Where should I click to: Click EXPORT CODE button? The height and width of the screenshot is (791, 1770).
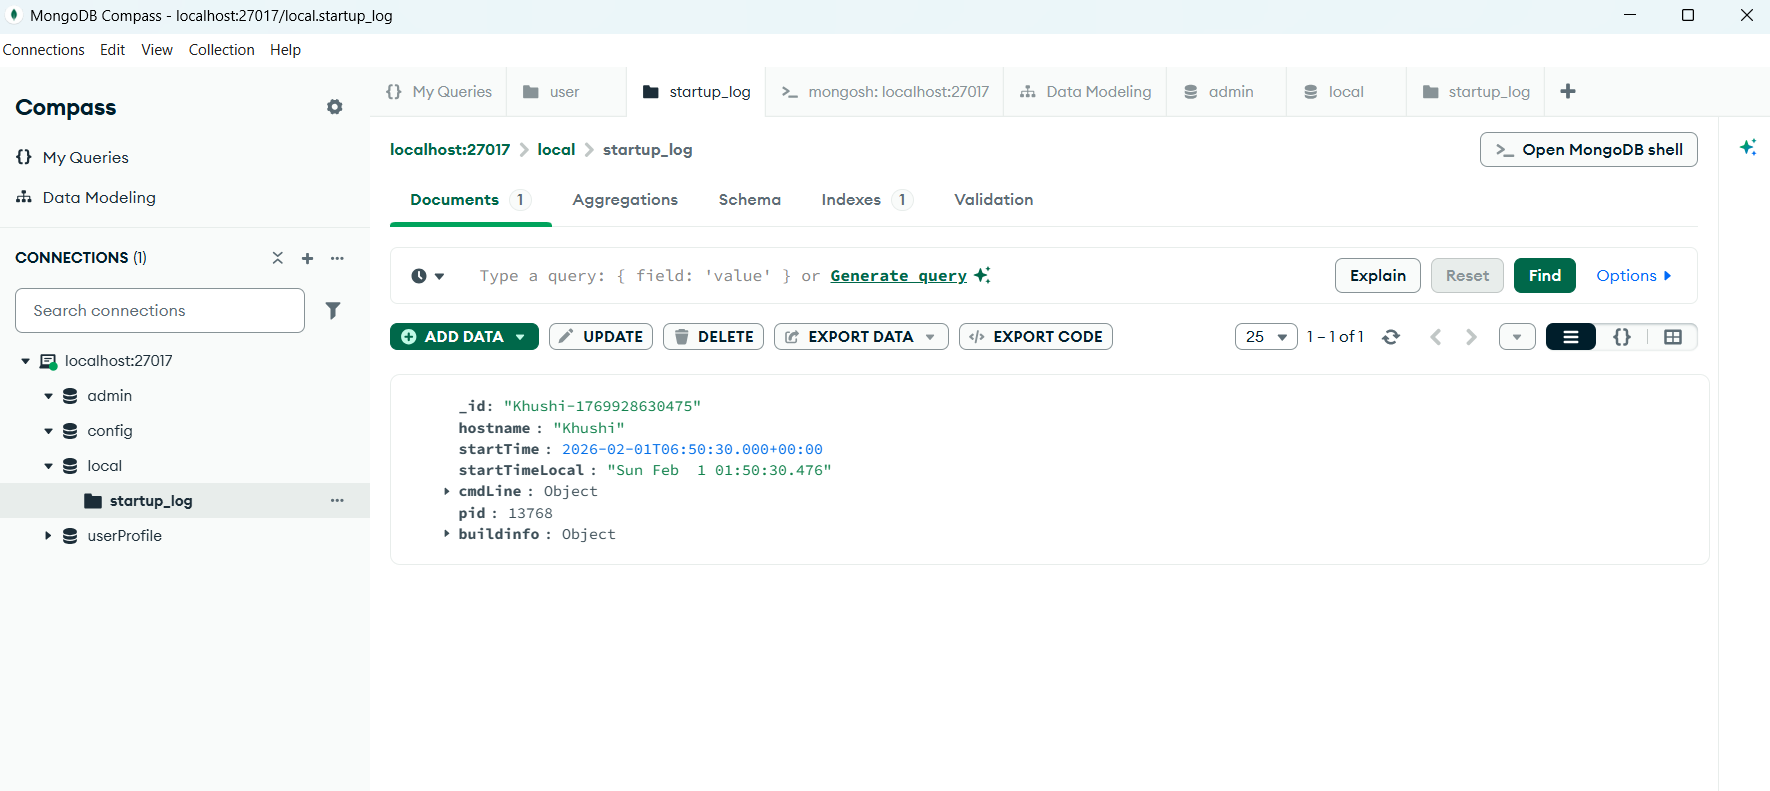click(x=1035, y=337)
